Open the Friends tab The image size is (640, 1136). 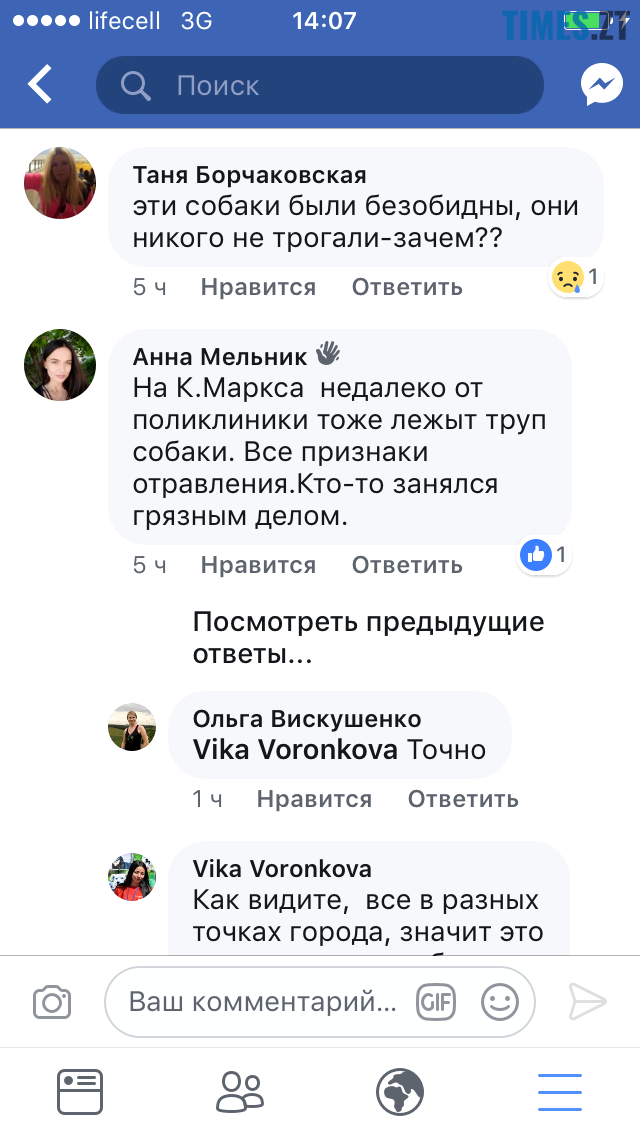click(x=240, y=1091)
